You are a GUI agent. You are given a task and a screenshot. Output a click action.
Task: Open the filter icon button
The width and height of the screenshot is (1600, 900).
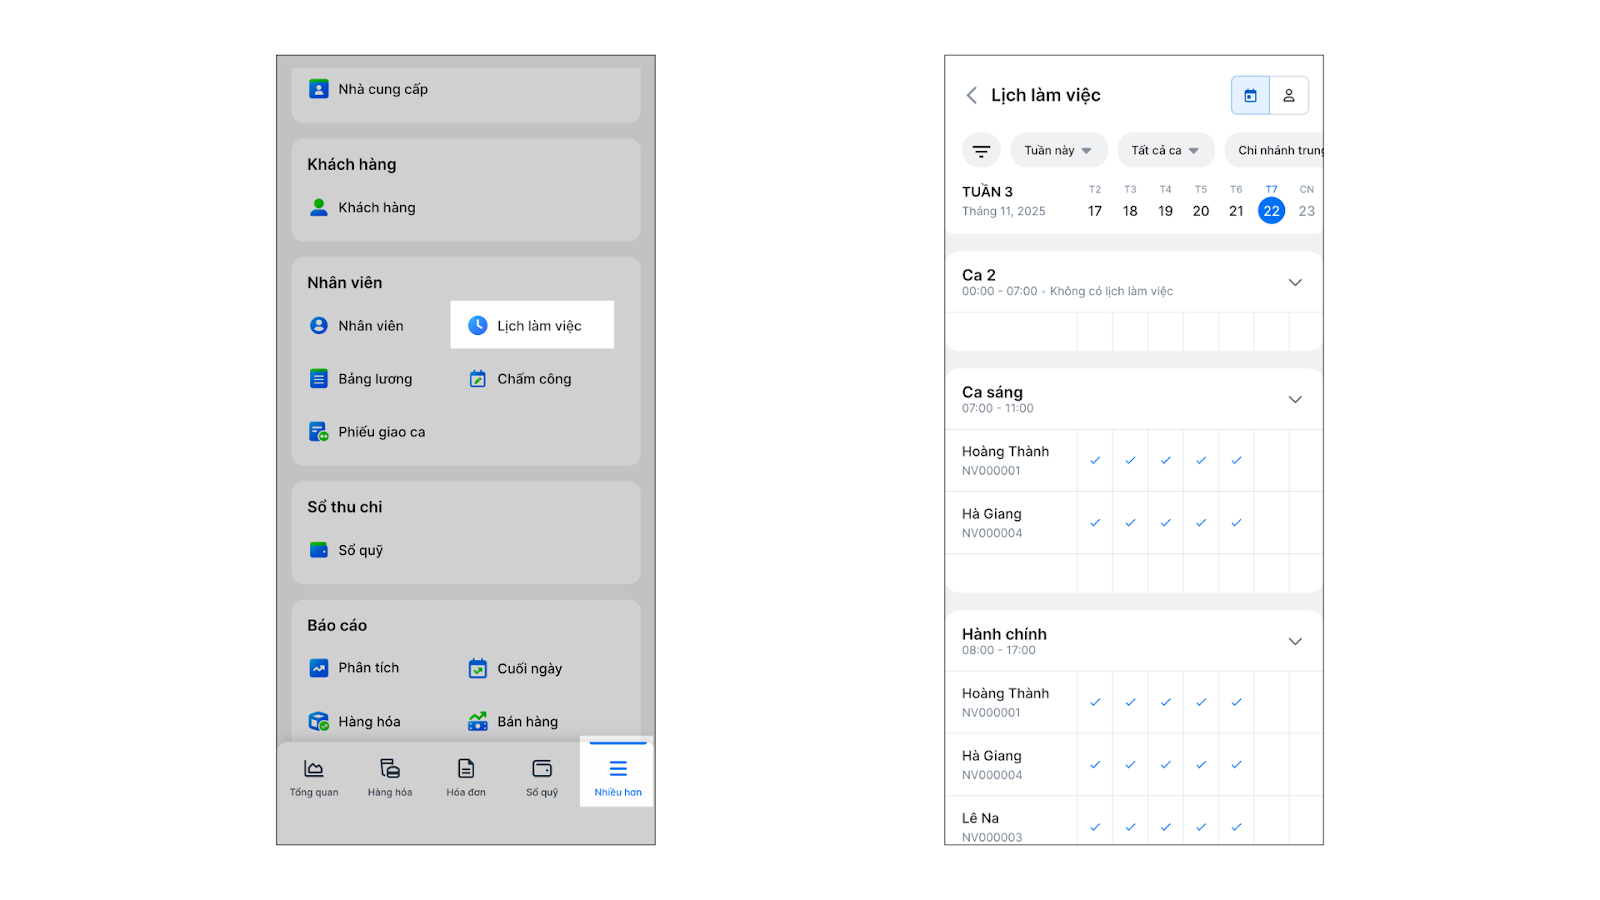[x=981, y=151]
